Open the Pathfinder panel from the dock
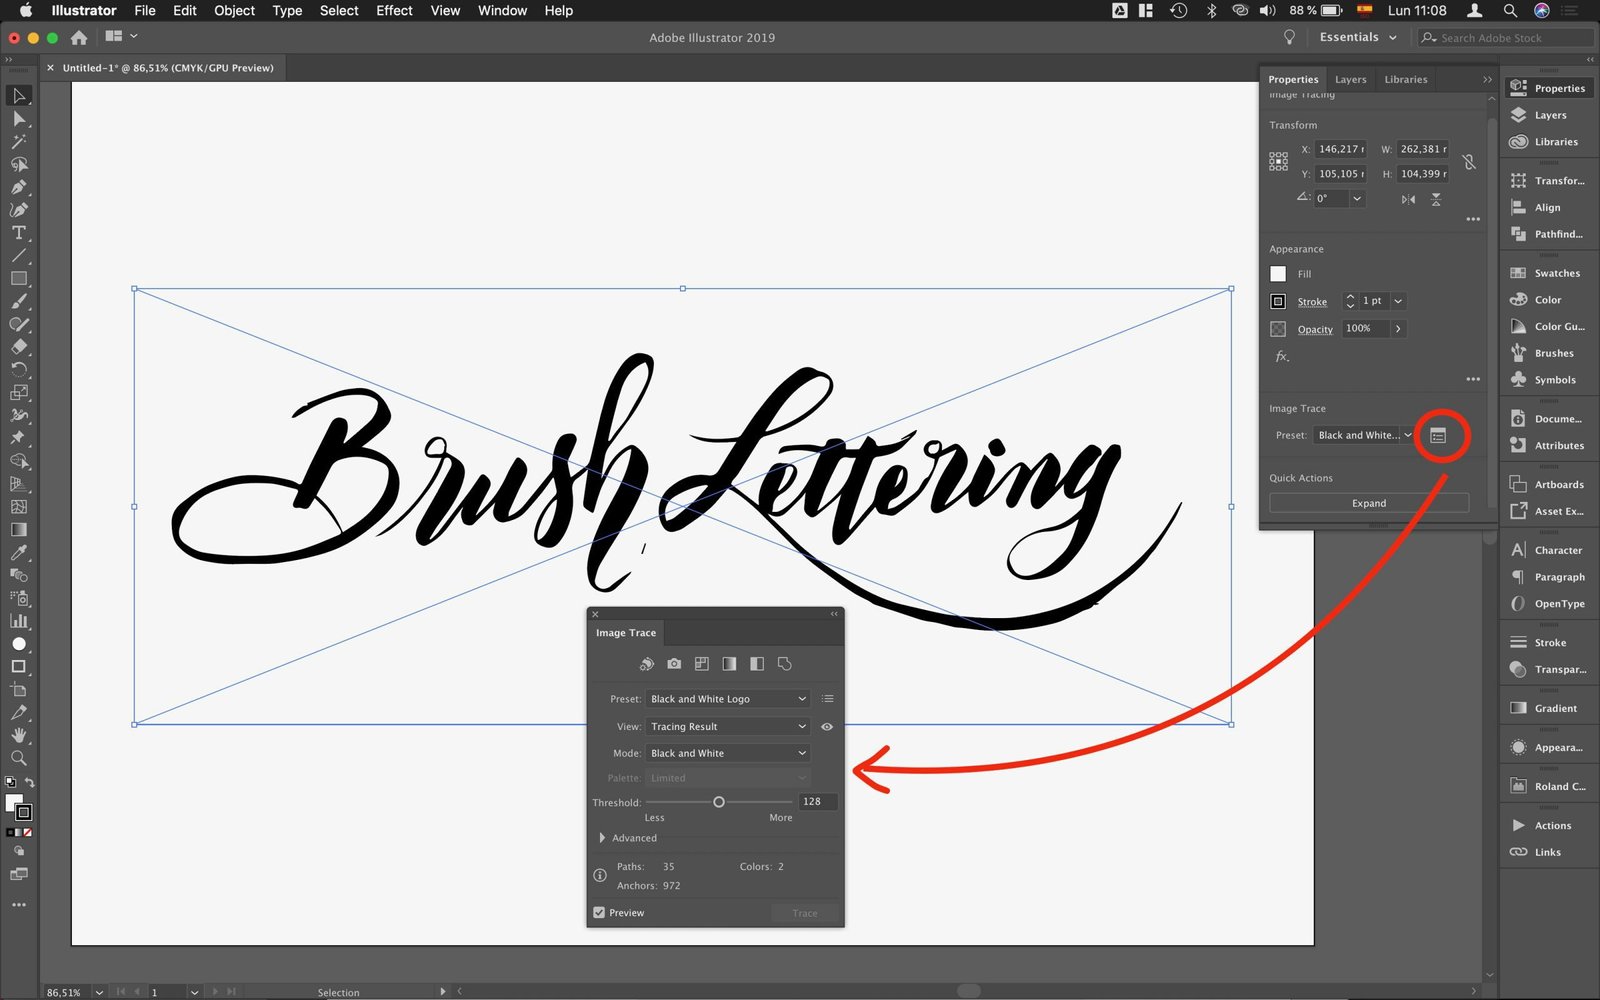Screen dimensions: 1600x1000 point(1546,234)
